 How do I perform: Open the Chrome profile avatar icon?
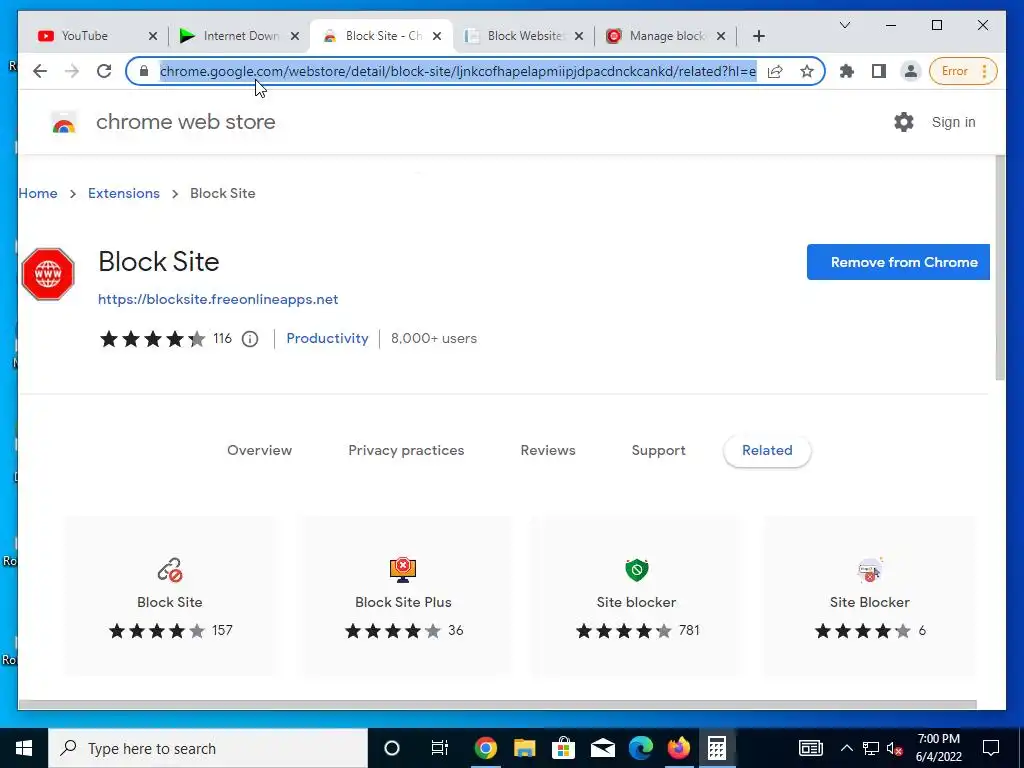(x=910, y=71)
